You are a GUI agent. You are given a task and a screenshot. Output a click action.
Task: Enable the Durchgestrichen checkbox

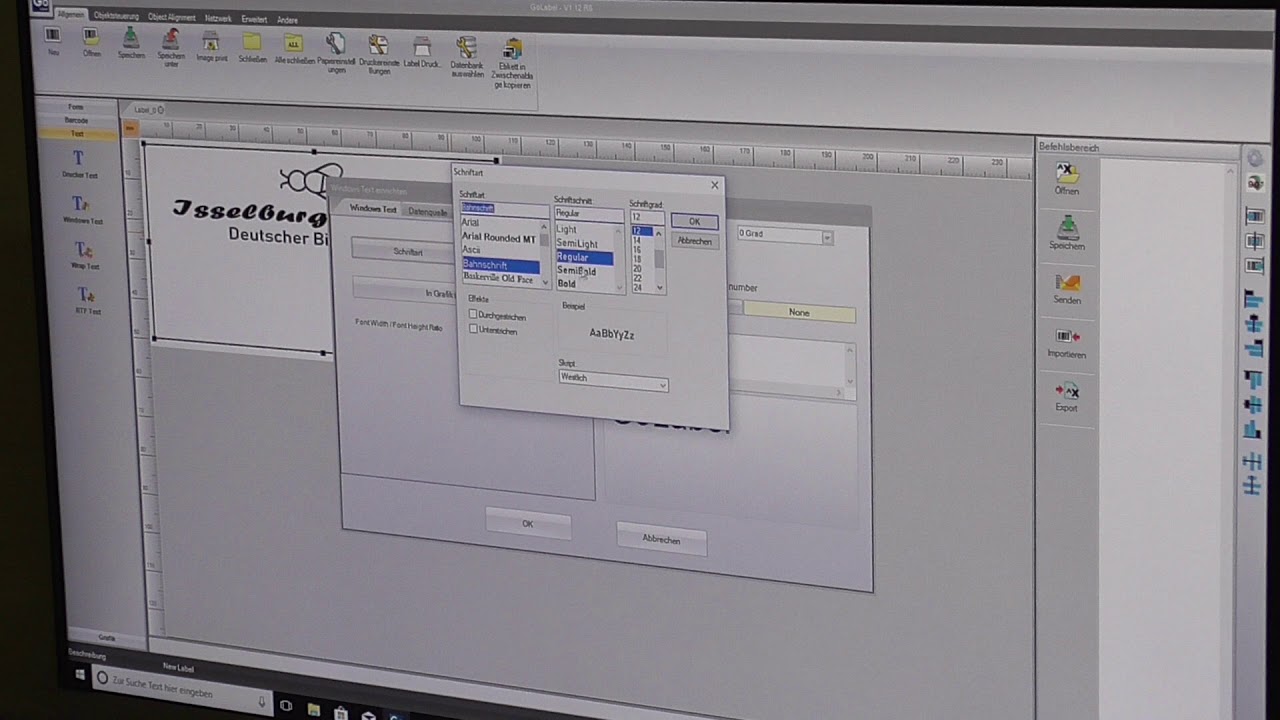point(473,314)
